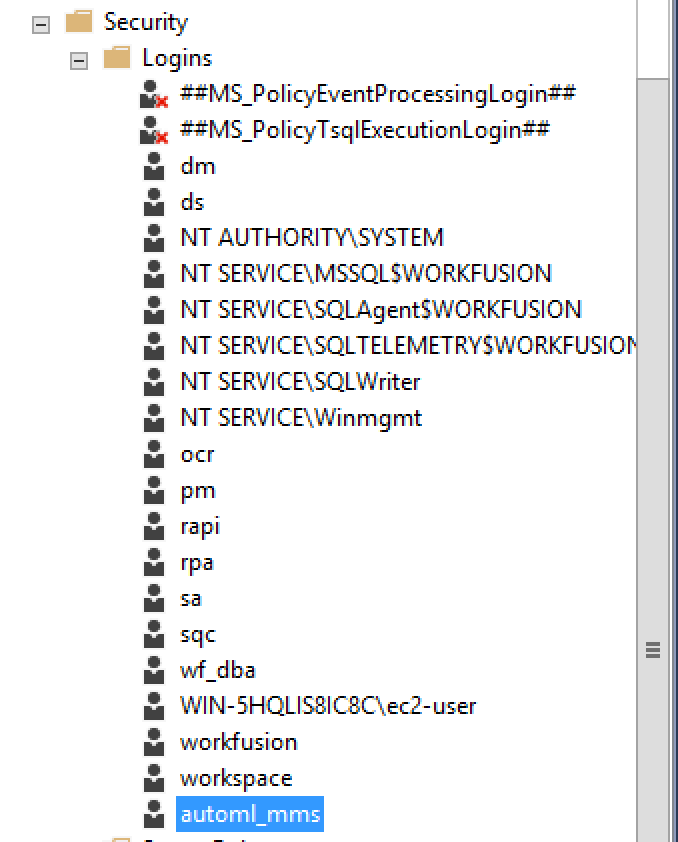This screenshot has width=678, height=842.
Task: Click the disabled login icon beside ##MS_PolicyTsqlExecutionLogin##
Action: (154, 130)
